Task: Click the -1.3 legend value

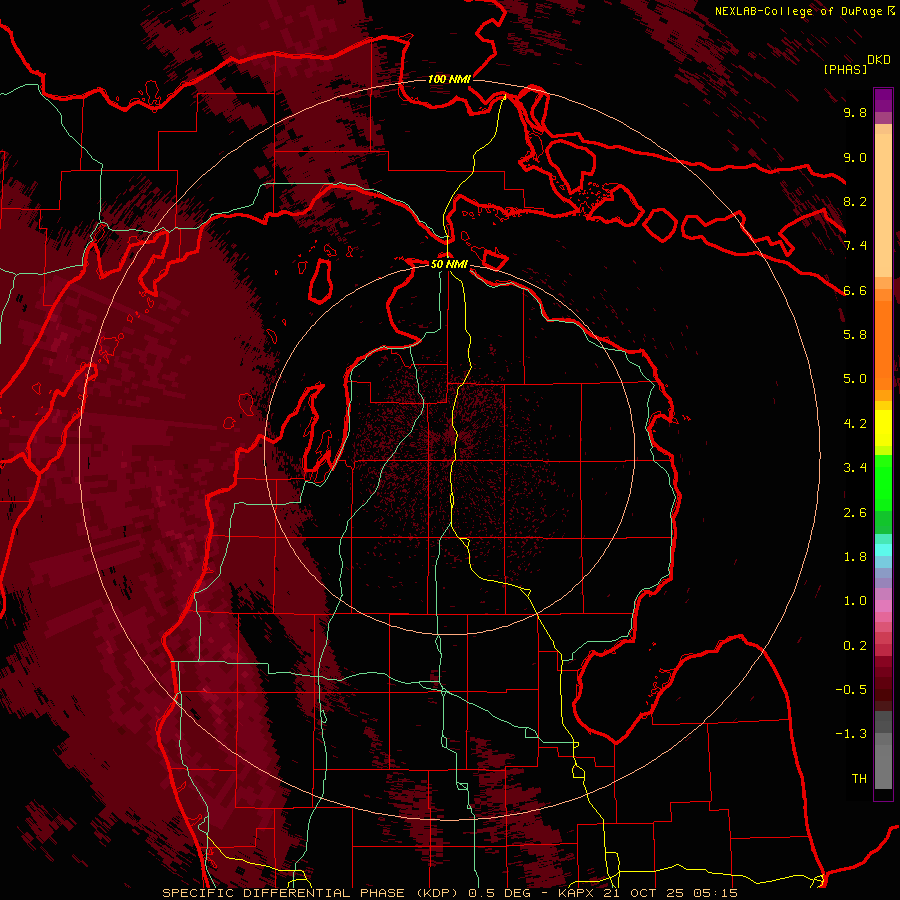Action: point(851,734)
